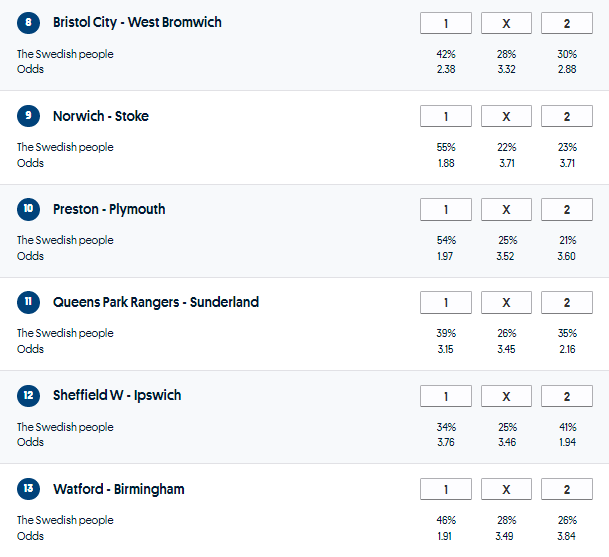The height and width of the screenshot is (557, 609).
Task: Select draw X for Bristol City - West Bromwich
Action: [x=506, y=23]
